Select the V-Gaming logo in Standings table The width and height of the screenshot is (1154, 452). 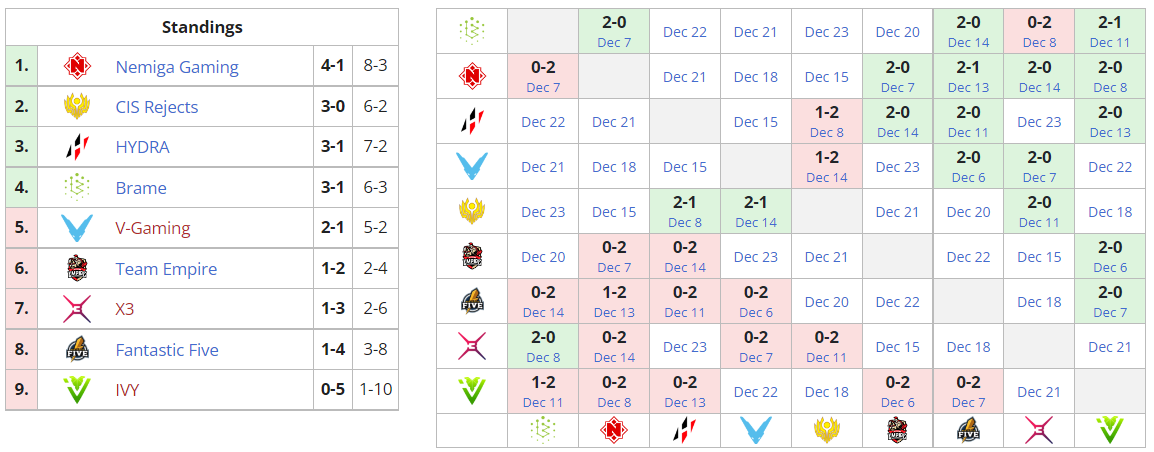pos(77,228)
